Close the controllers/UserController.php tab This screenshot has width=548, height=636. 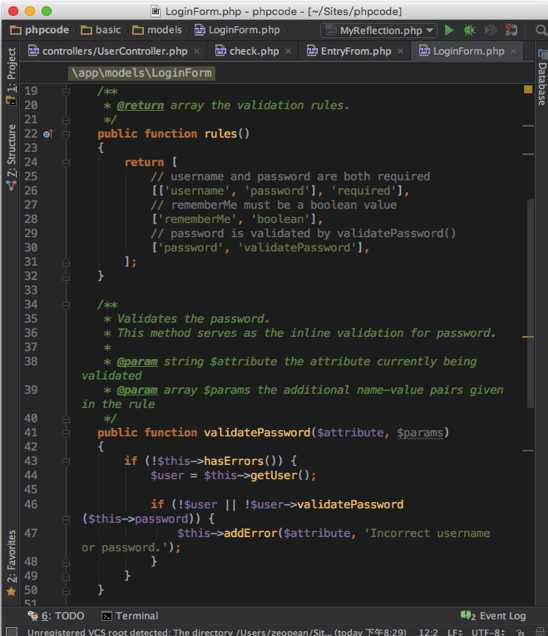point(197,51)
